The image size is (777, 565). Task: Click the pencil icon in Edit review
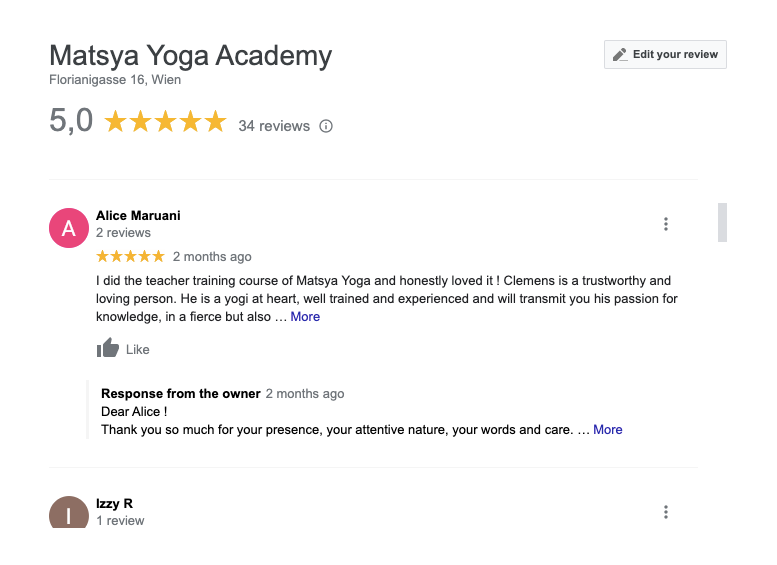(620, 55)
